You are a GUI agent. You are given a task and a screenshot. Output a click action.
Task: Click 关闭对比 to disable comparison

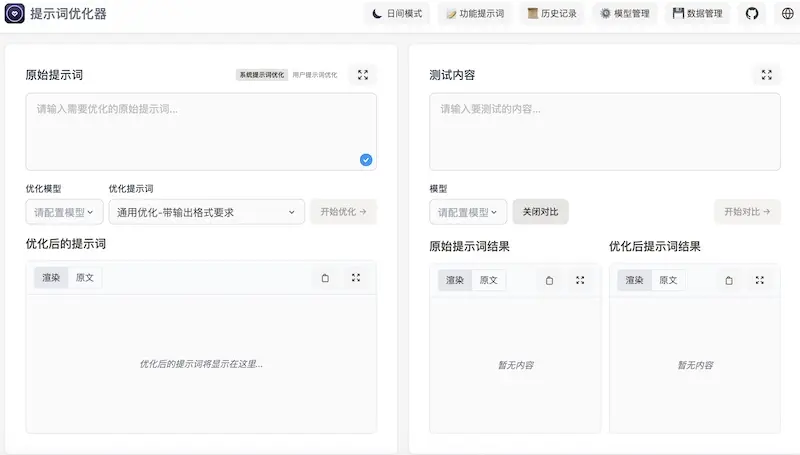[540, 212]
